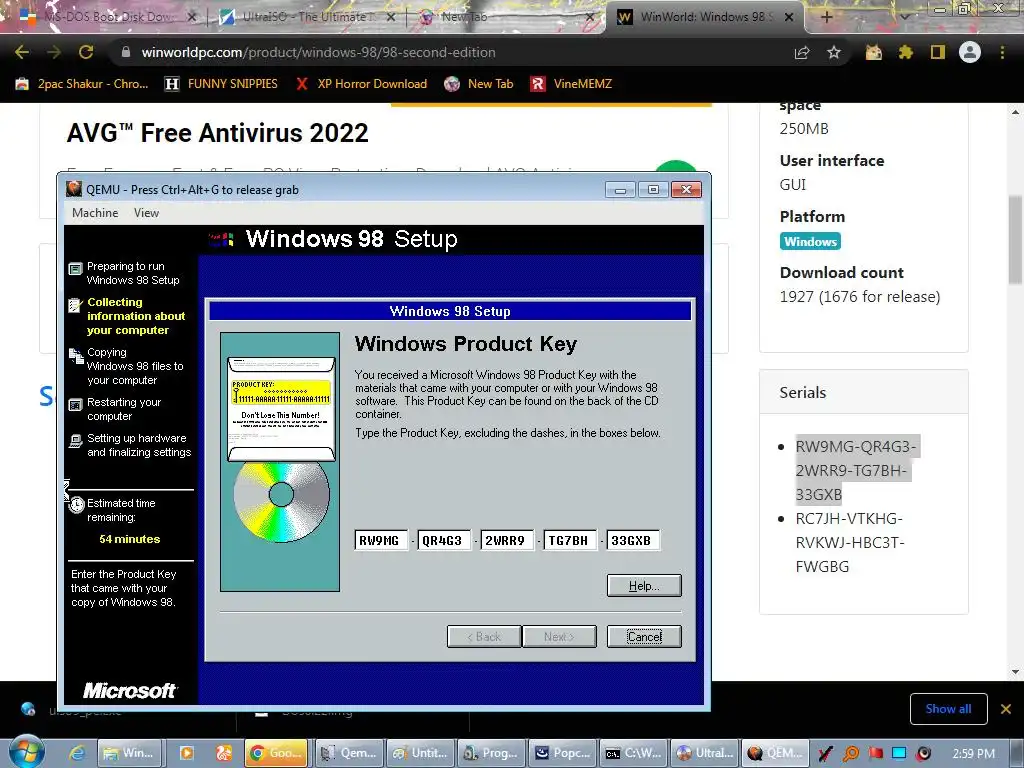Viewport: 1024px width, 768px height.
Task: Select the highlighted RW9MG serial text
Action: pos(856,470)
